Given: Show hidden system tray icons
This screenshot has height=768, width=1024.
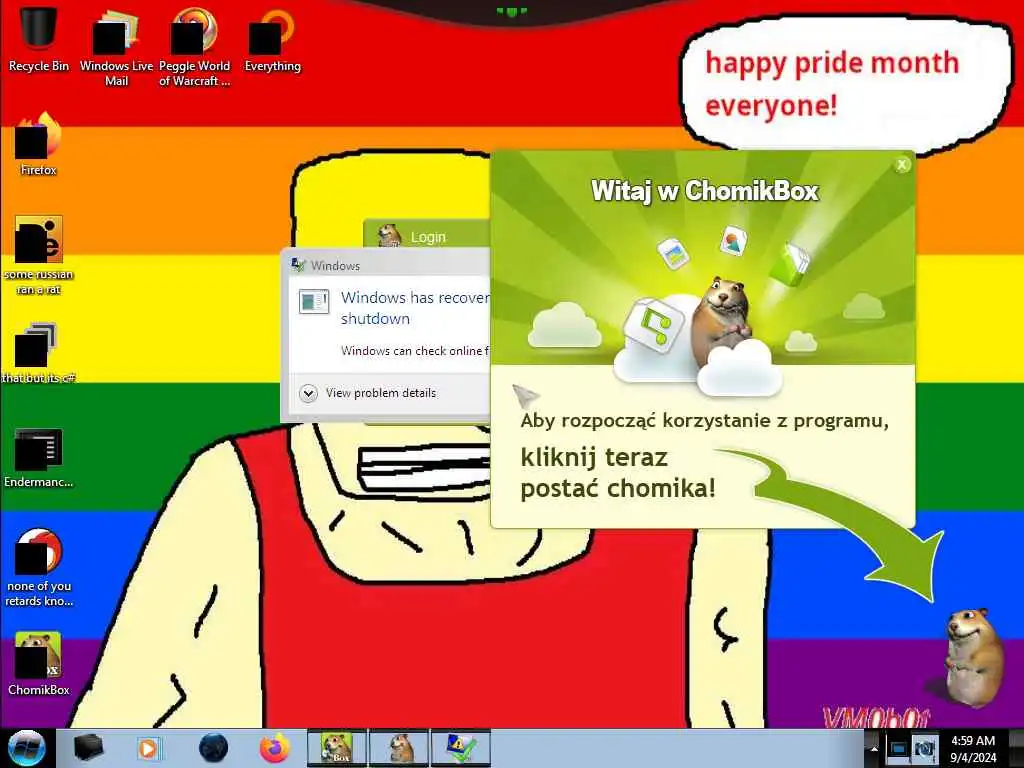Looking at the screenshot, I should pos(874,749).
